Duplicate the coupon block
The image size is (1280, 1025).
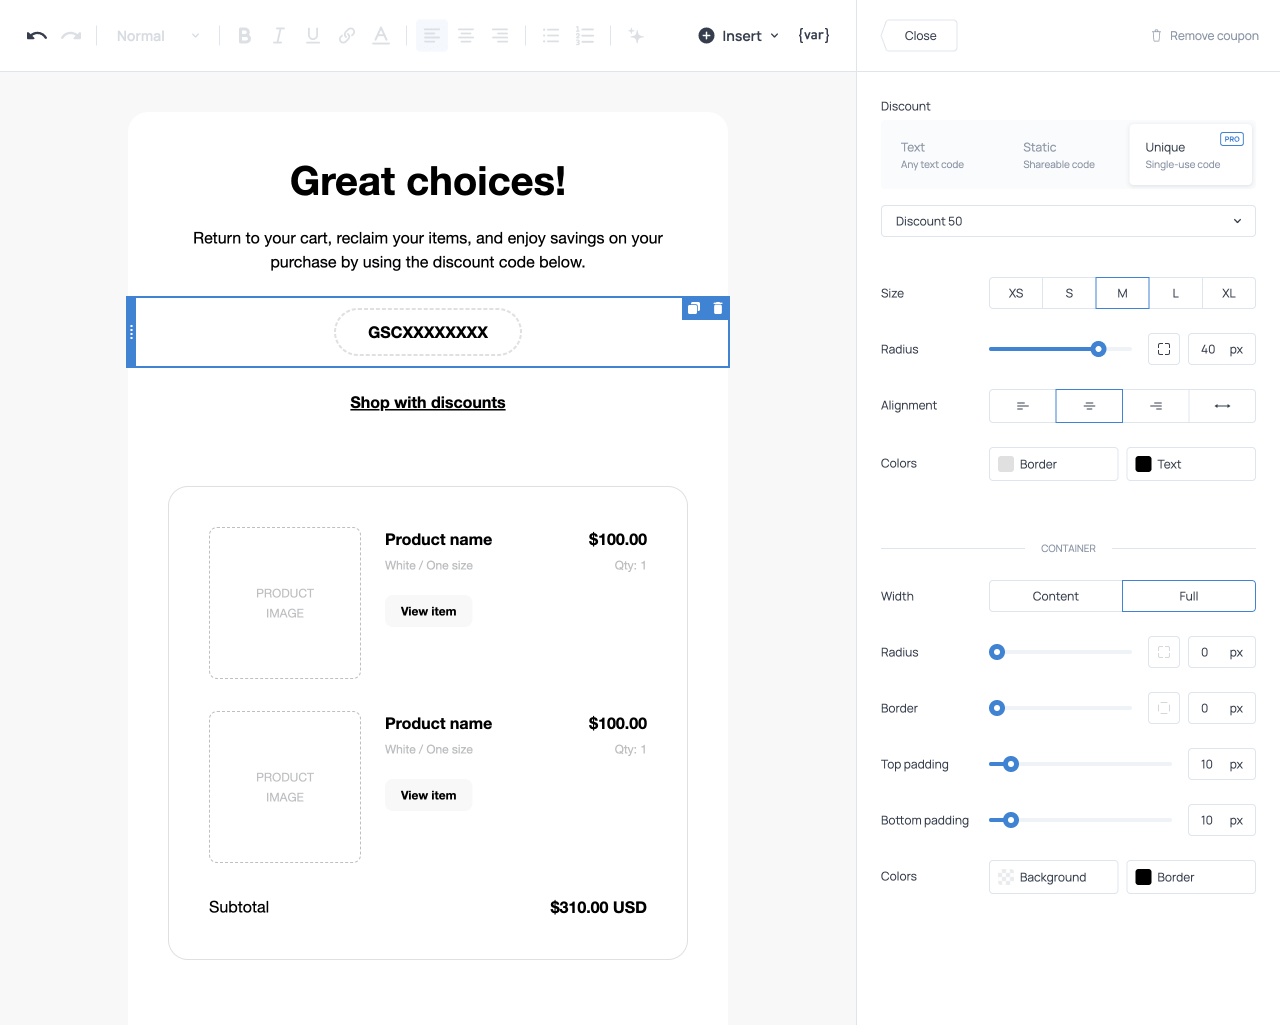(x=694, y=308)
